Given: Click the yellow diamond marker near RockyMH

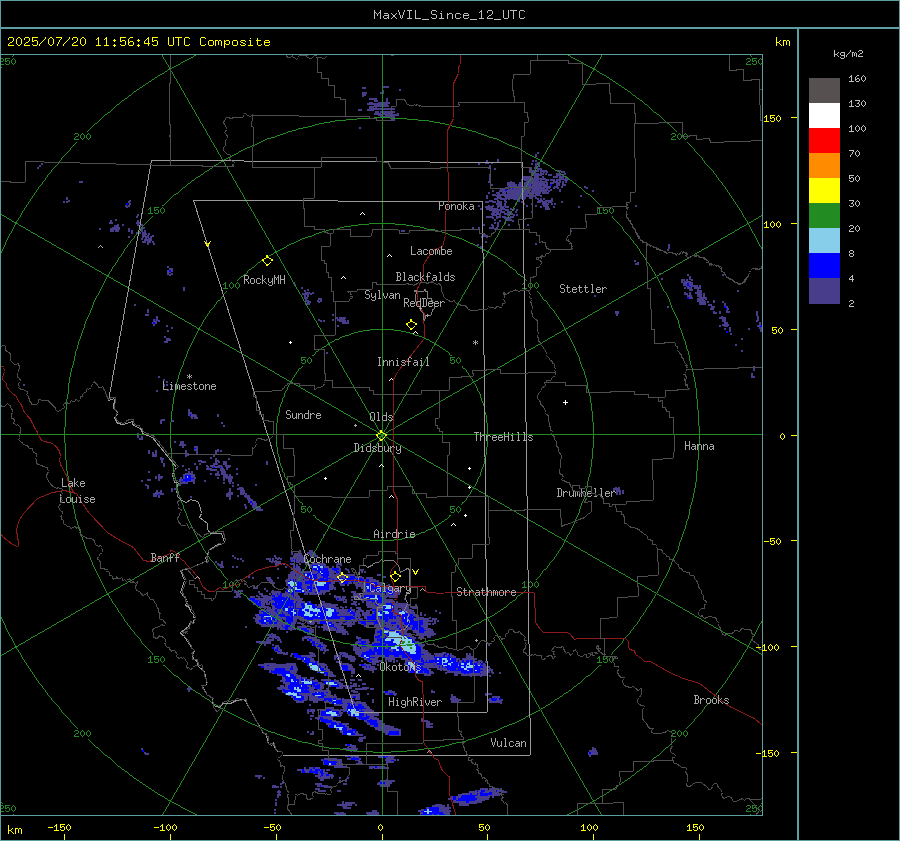Looking at the screenshot, I should [267, 261].
